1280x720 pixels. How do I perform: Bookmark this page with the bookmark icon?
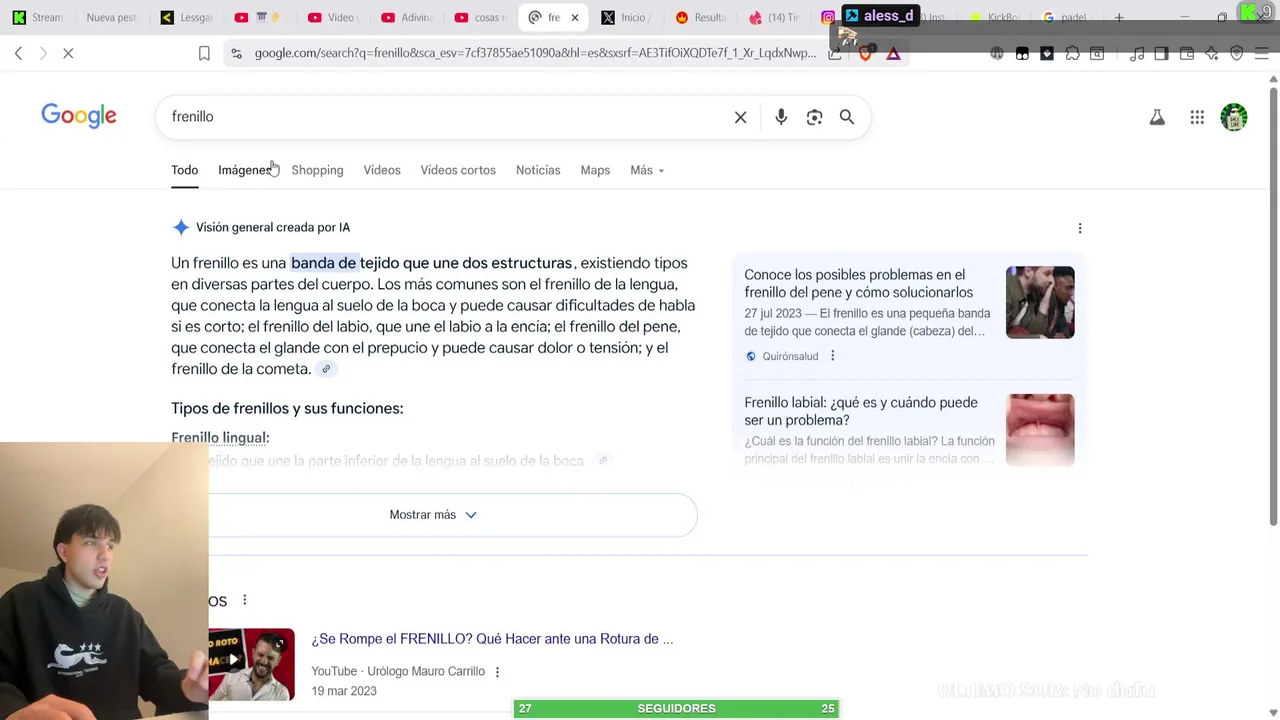pyautogui.click(x=204, y=53)
